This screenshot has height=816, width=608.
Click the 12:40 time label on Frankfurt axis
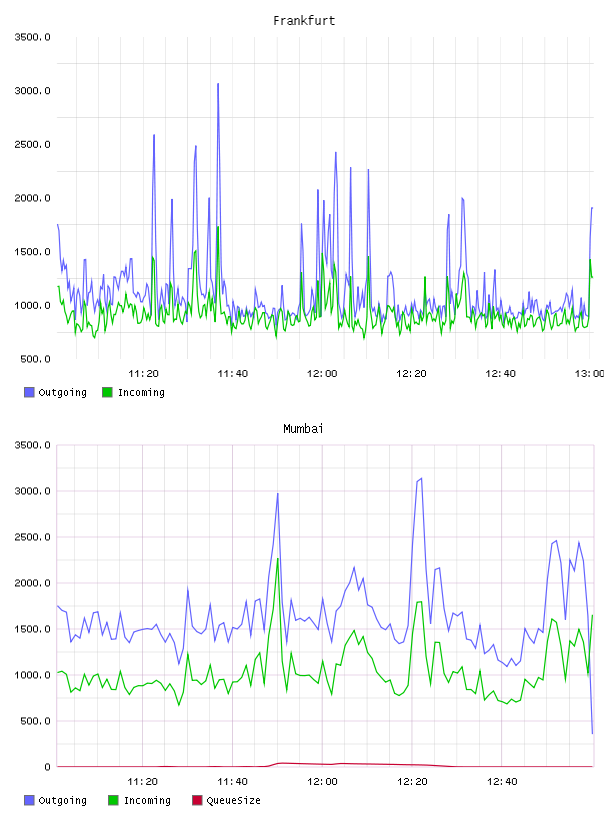click(500, 374)
